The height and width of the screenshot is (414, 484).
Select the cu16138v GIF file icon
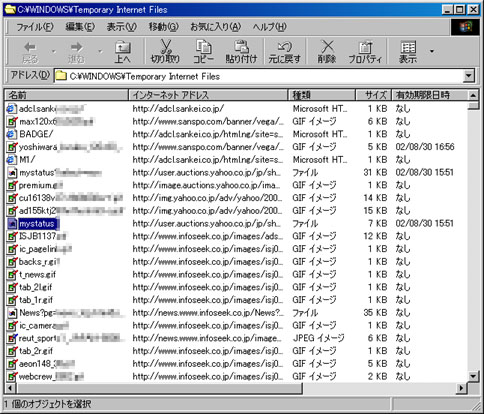click(x=12, y=198)
